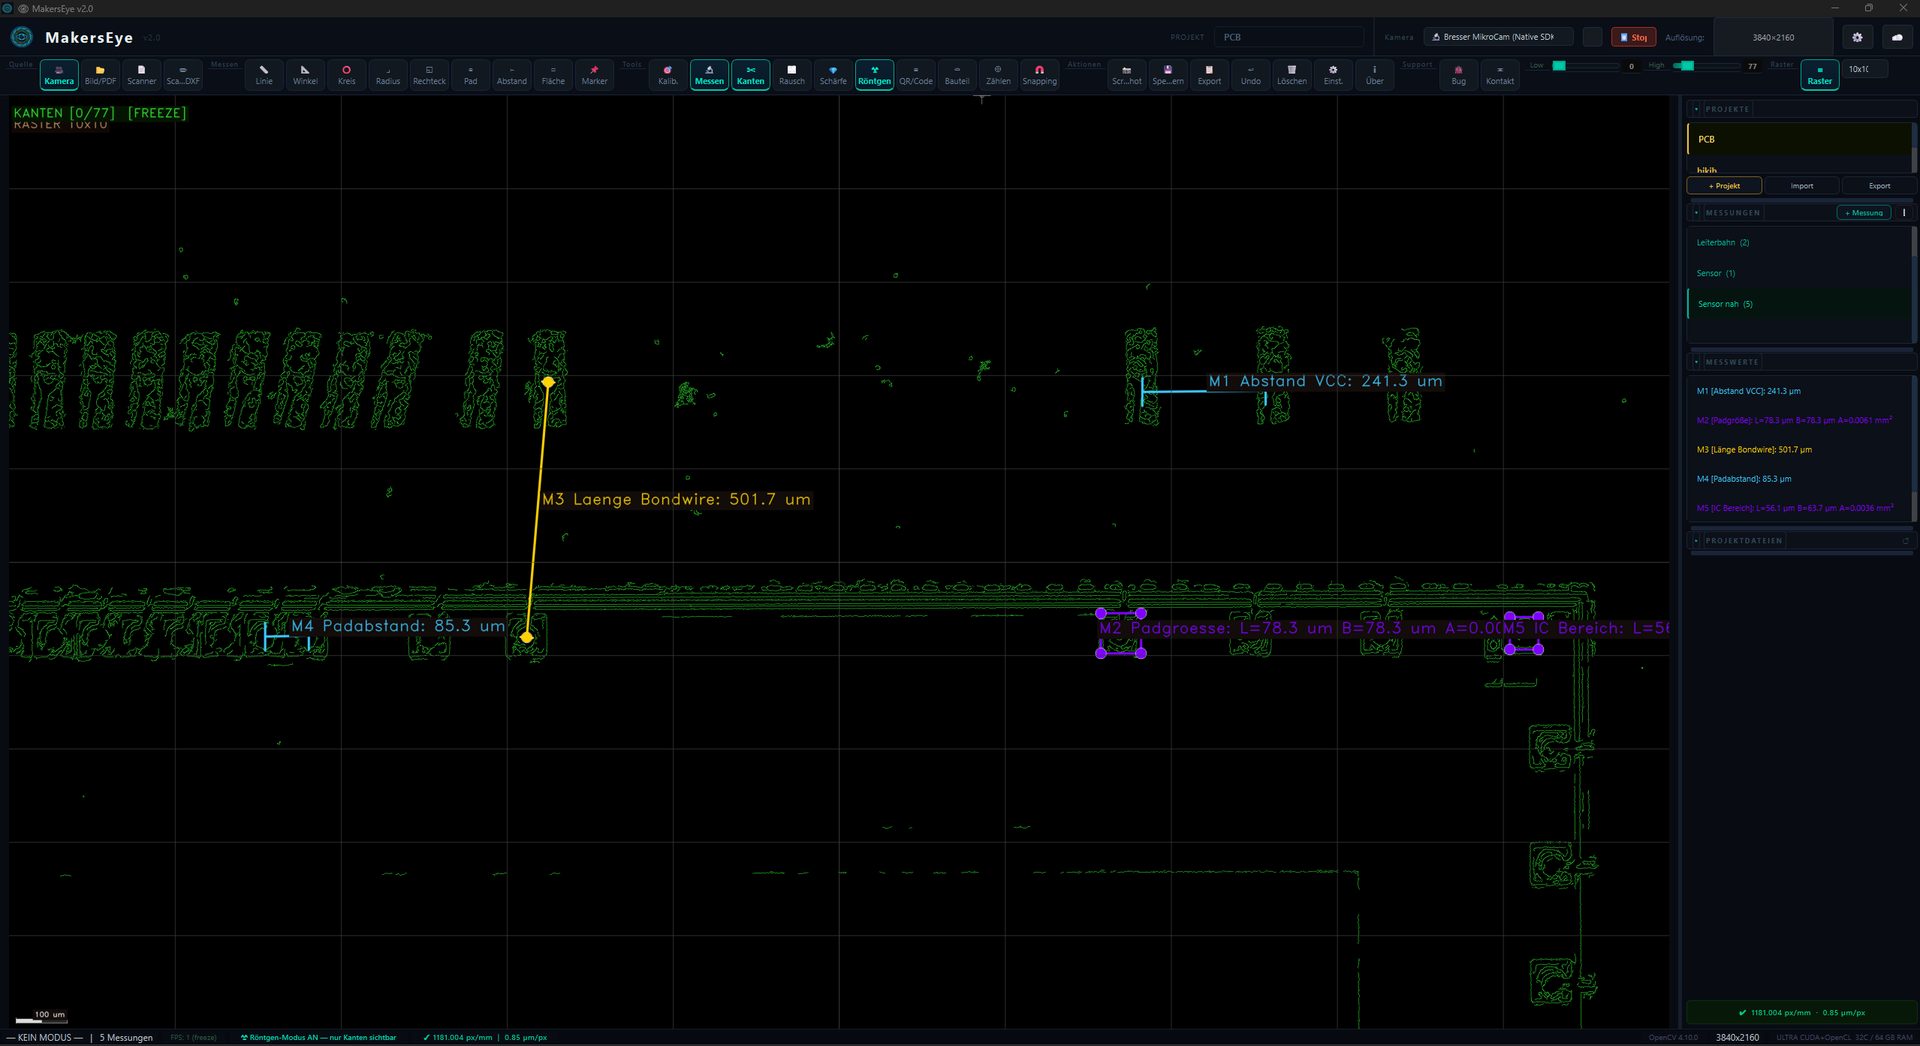Click the Löschen trash icon

(1291, 75)
